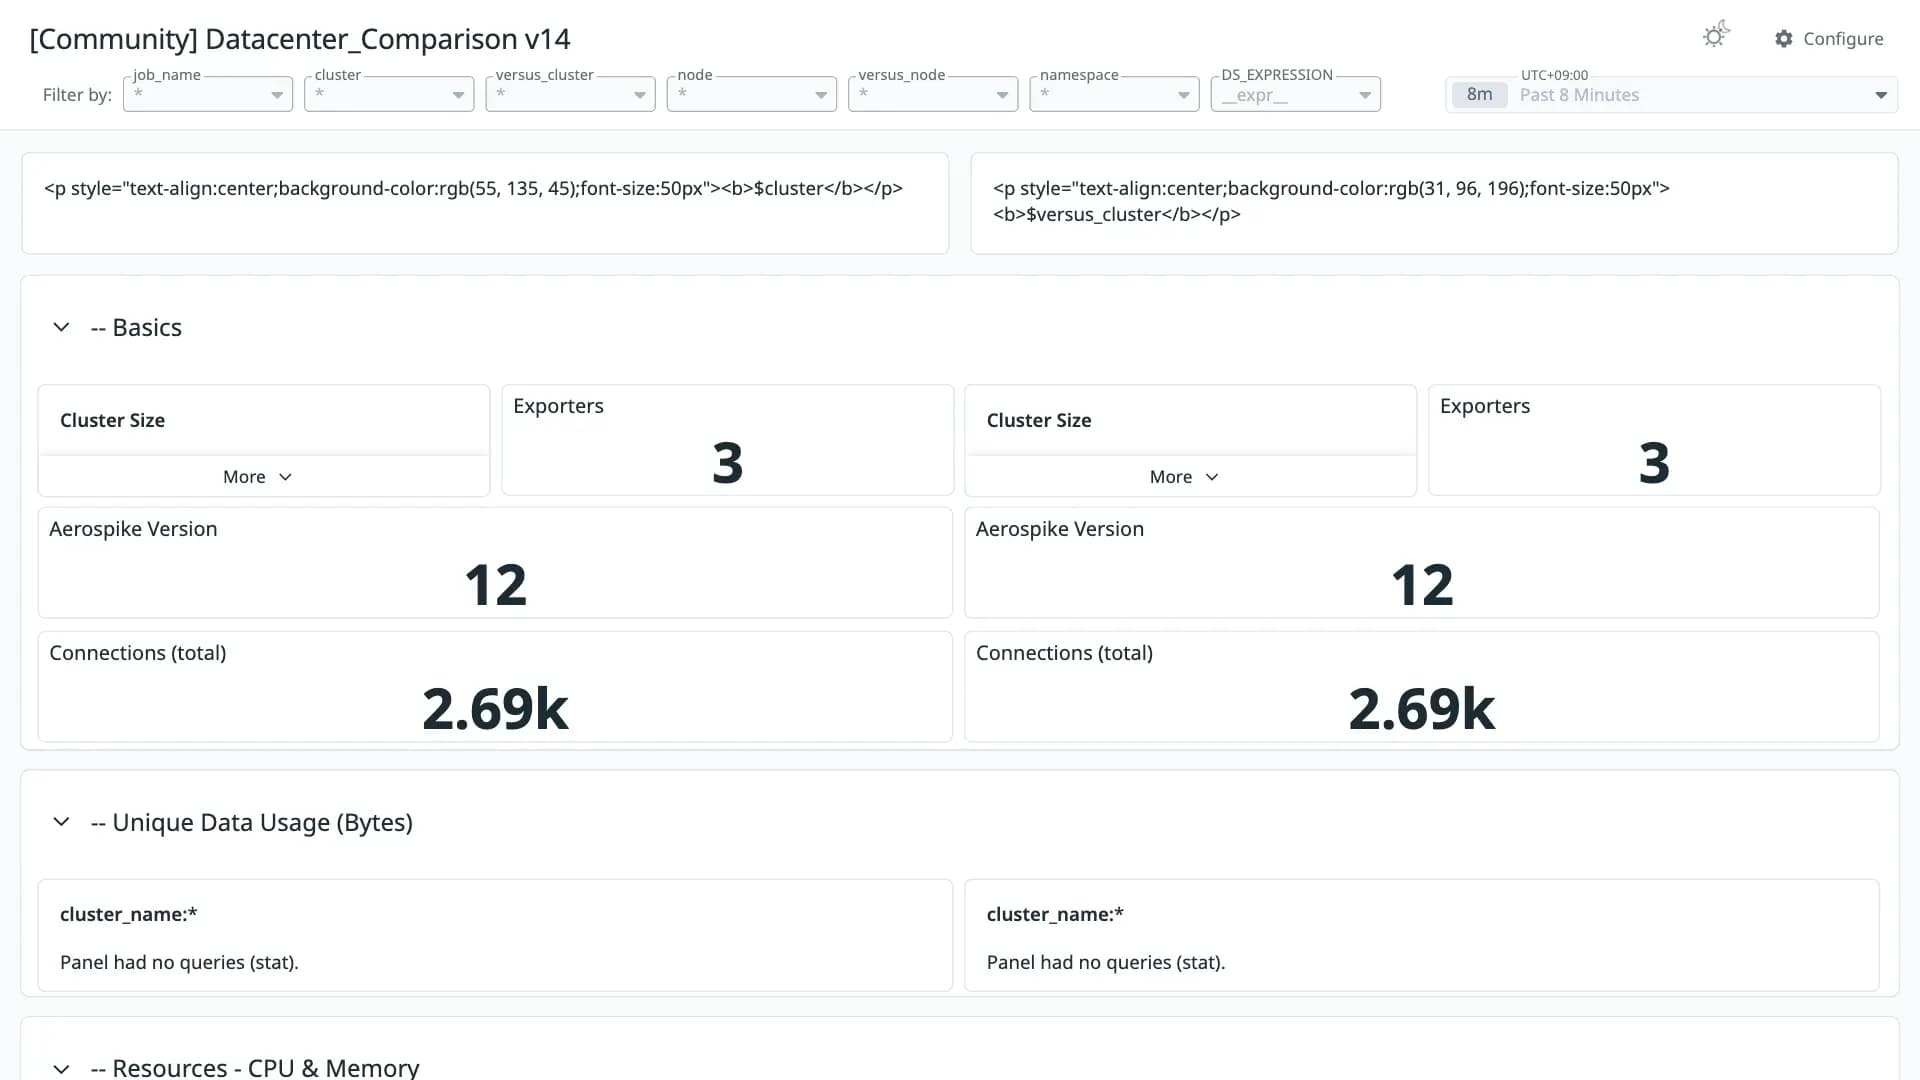
Task: Click the right 'Panel had no queries (stat).' message
Action: click(x=1106, y=962)
